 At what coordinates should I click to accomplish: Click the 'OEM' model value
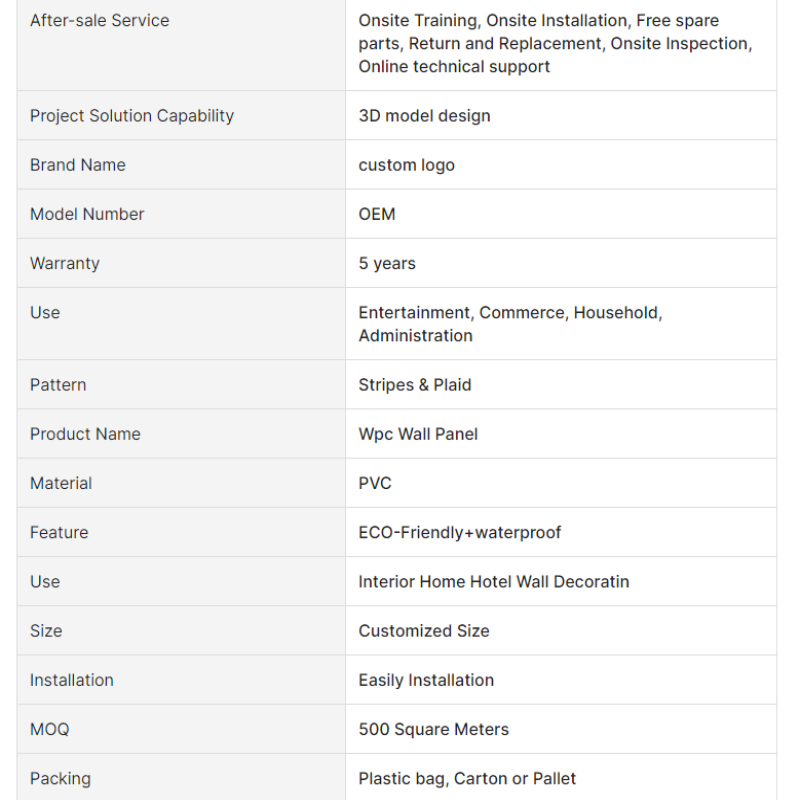(377, 214)
